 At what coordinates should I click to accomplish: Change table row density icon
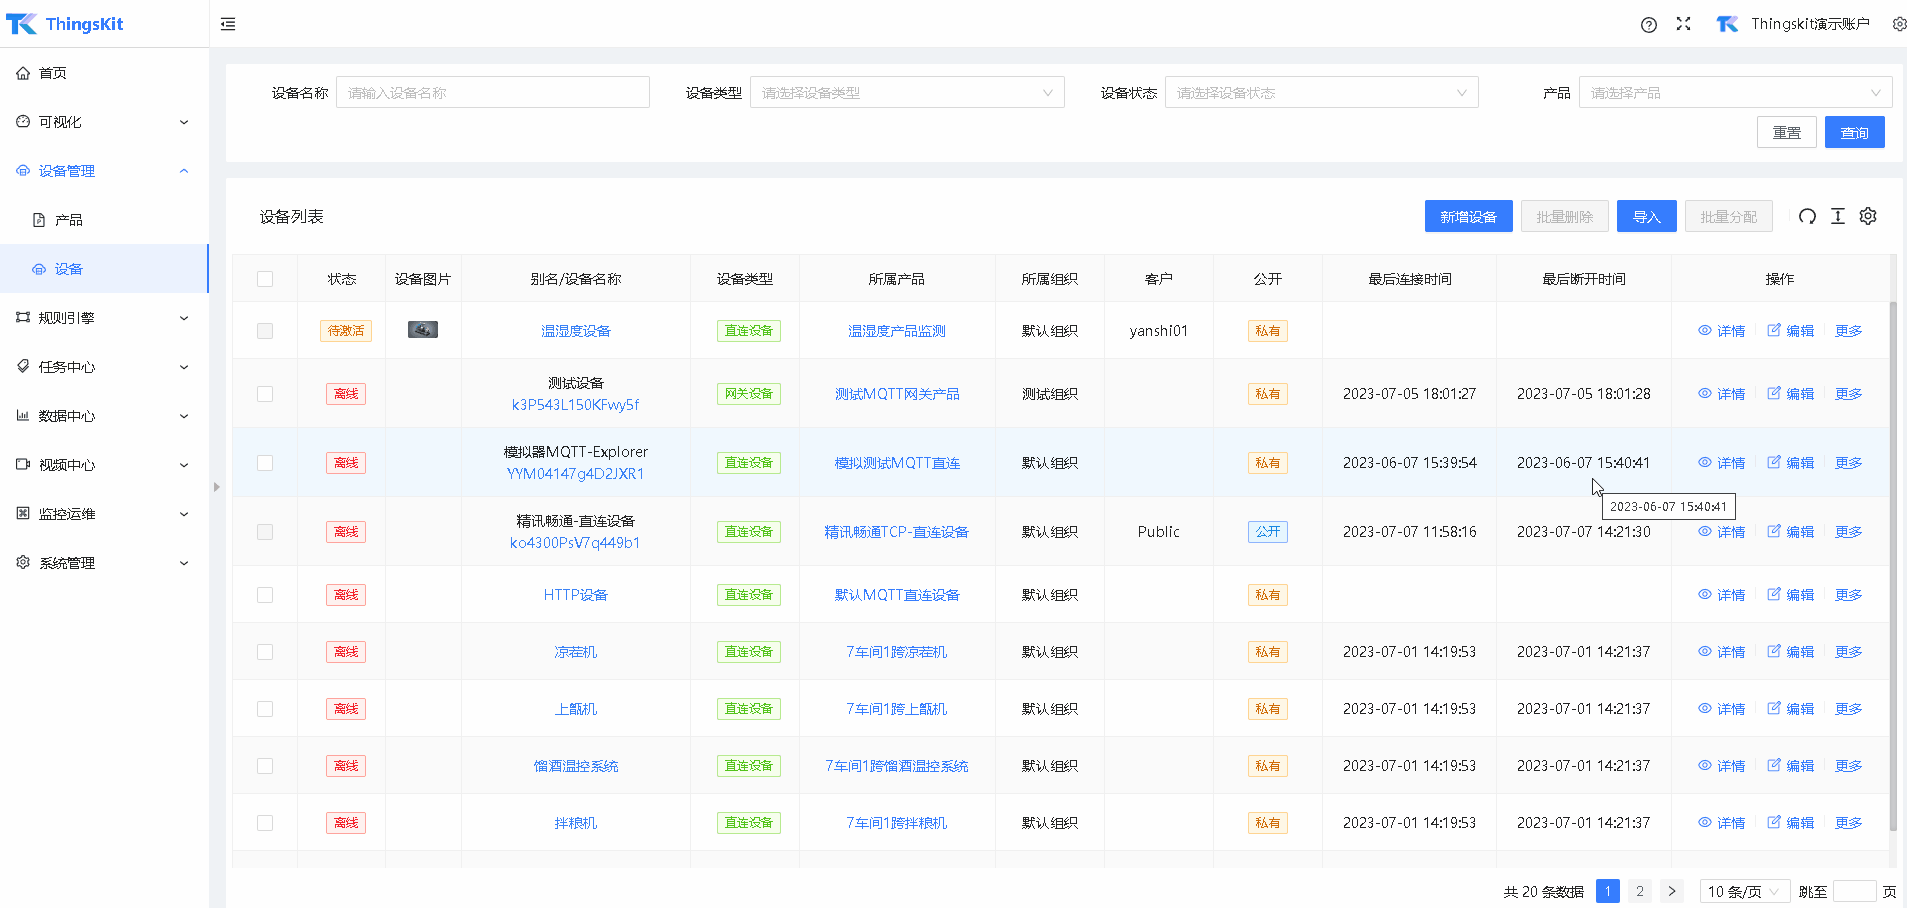click(1838, 216)
